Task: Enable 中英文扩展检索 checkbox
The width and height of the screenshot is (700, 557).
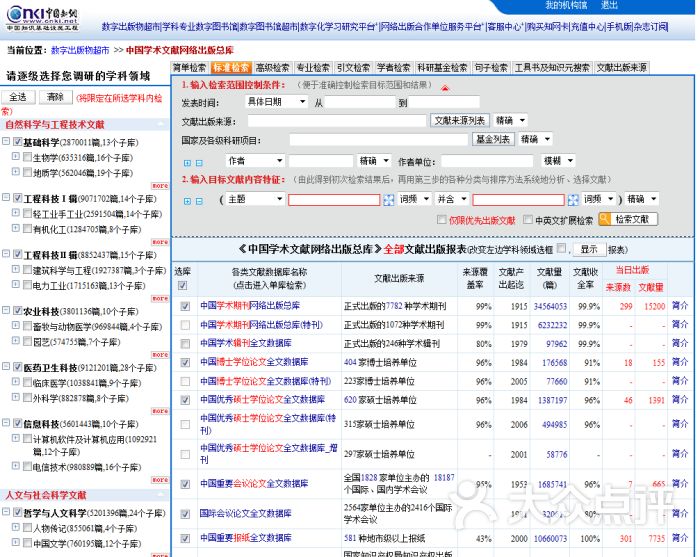Action: (x=528, y=220)
